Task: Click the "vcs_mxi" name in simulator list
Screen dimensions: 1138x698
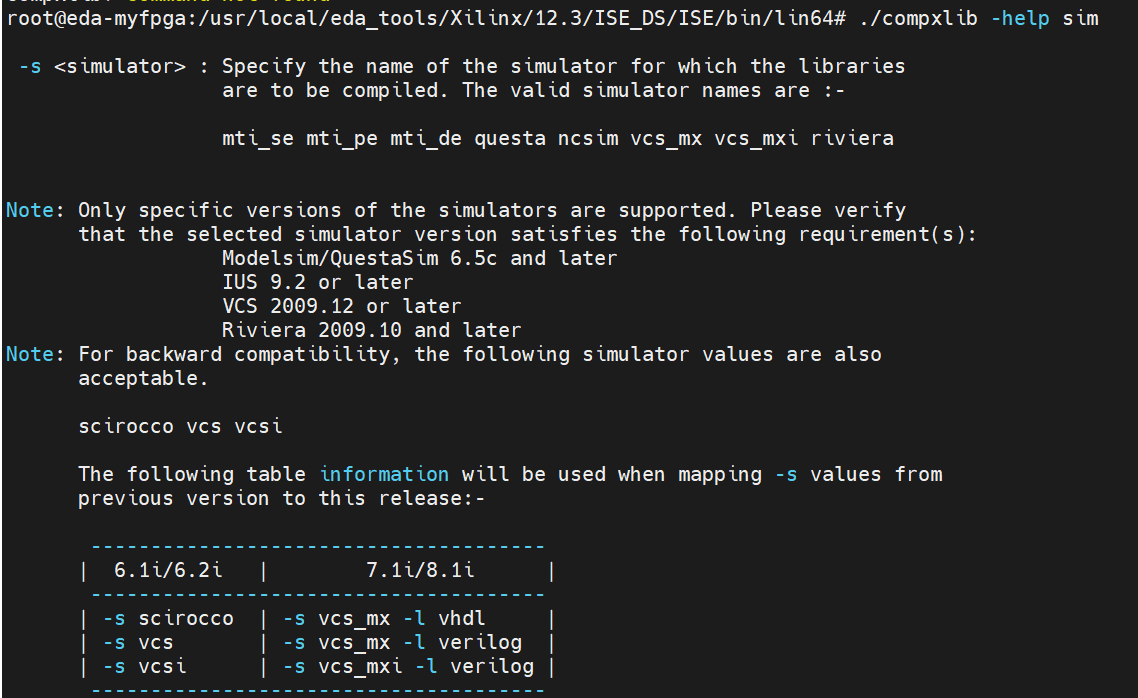Action: pos(756,139)
